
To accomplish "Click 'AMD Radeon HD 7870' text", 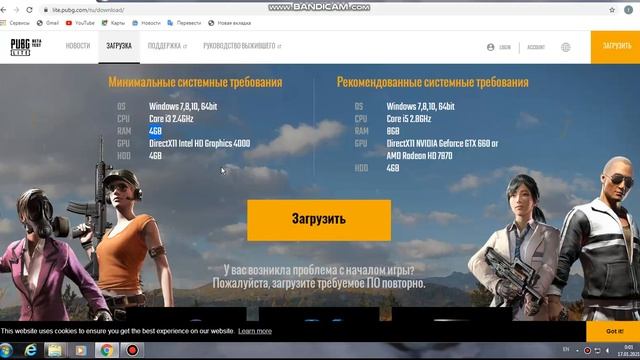I will pyautogui.click(x=419, y=156).
